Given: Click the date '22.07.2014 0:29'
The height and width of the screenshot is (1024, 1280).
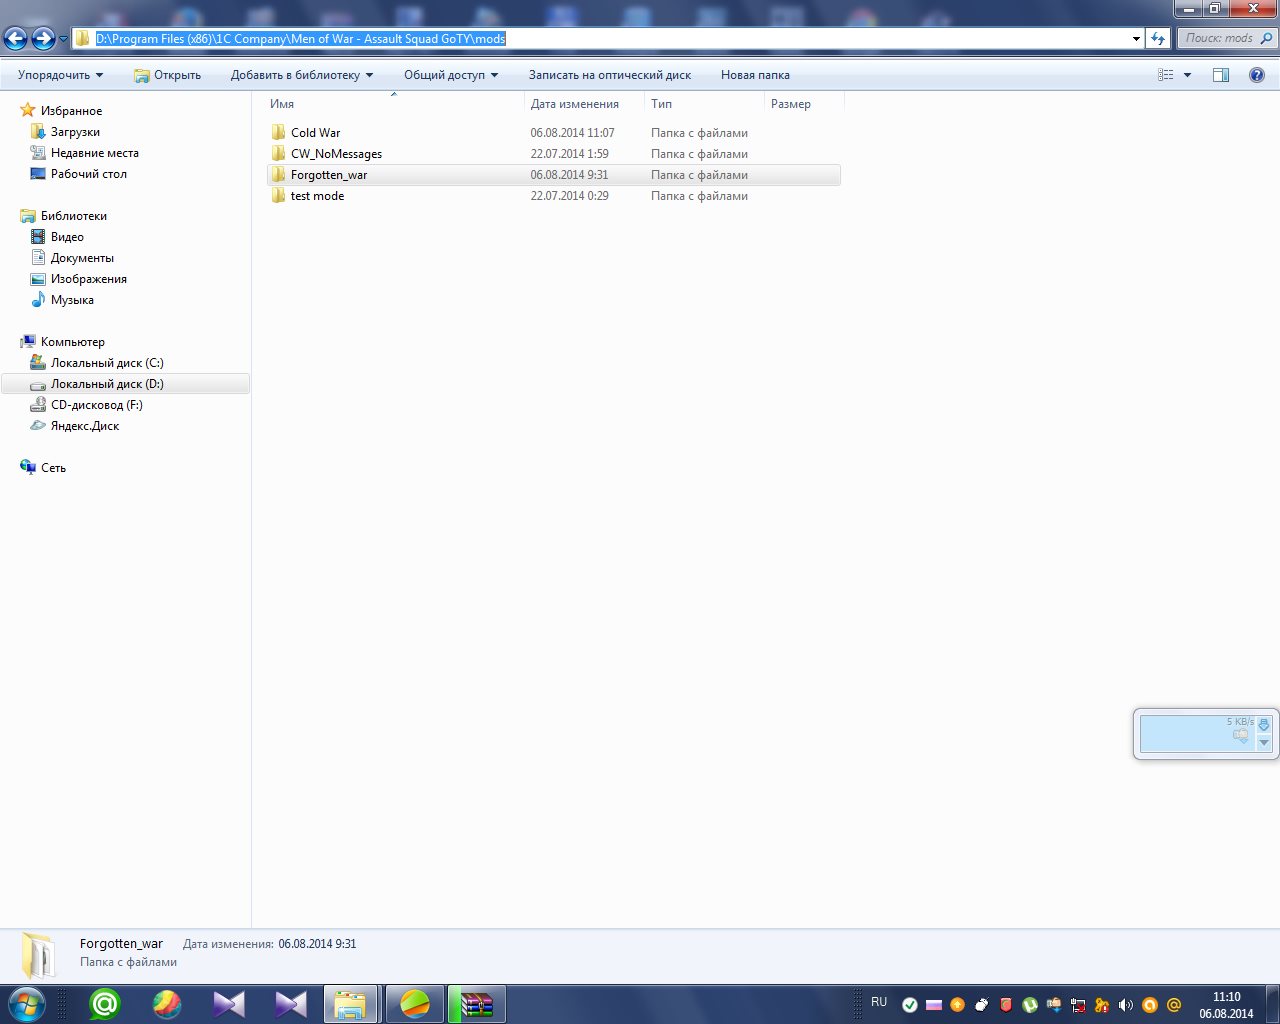Looking at the screenshot, I should point(569,196).
